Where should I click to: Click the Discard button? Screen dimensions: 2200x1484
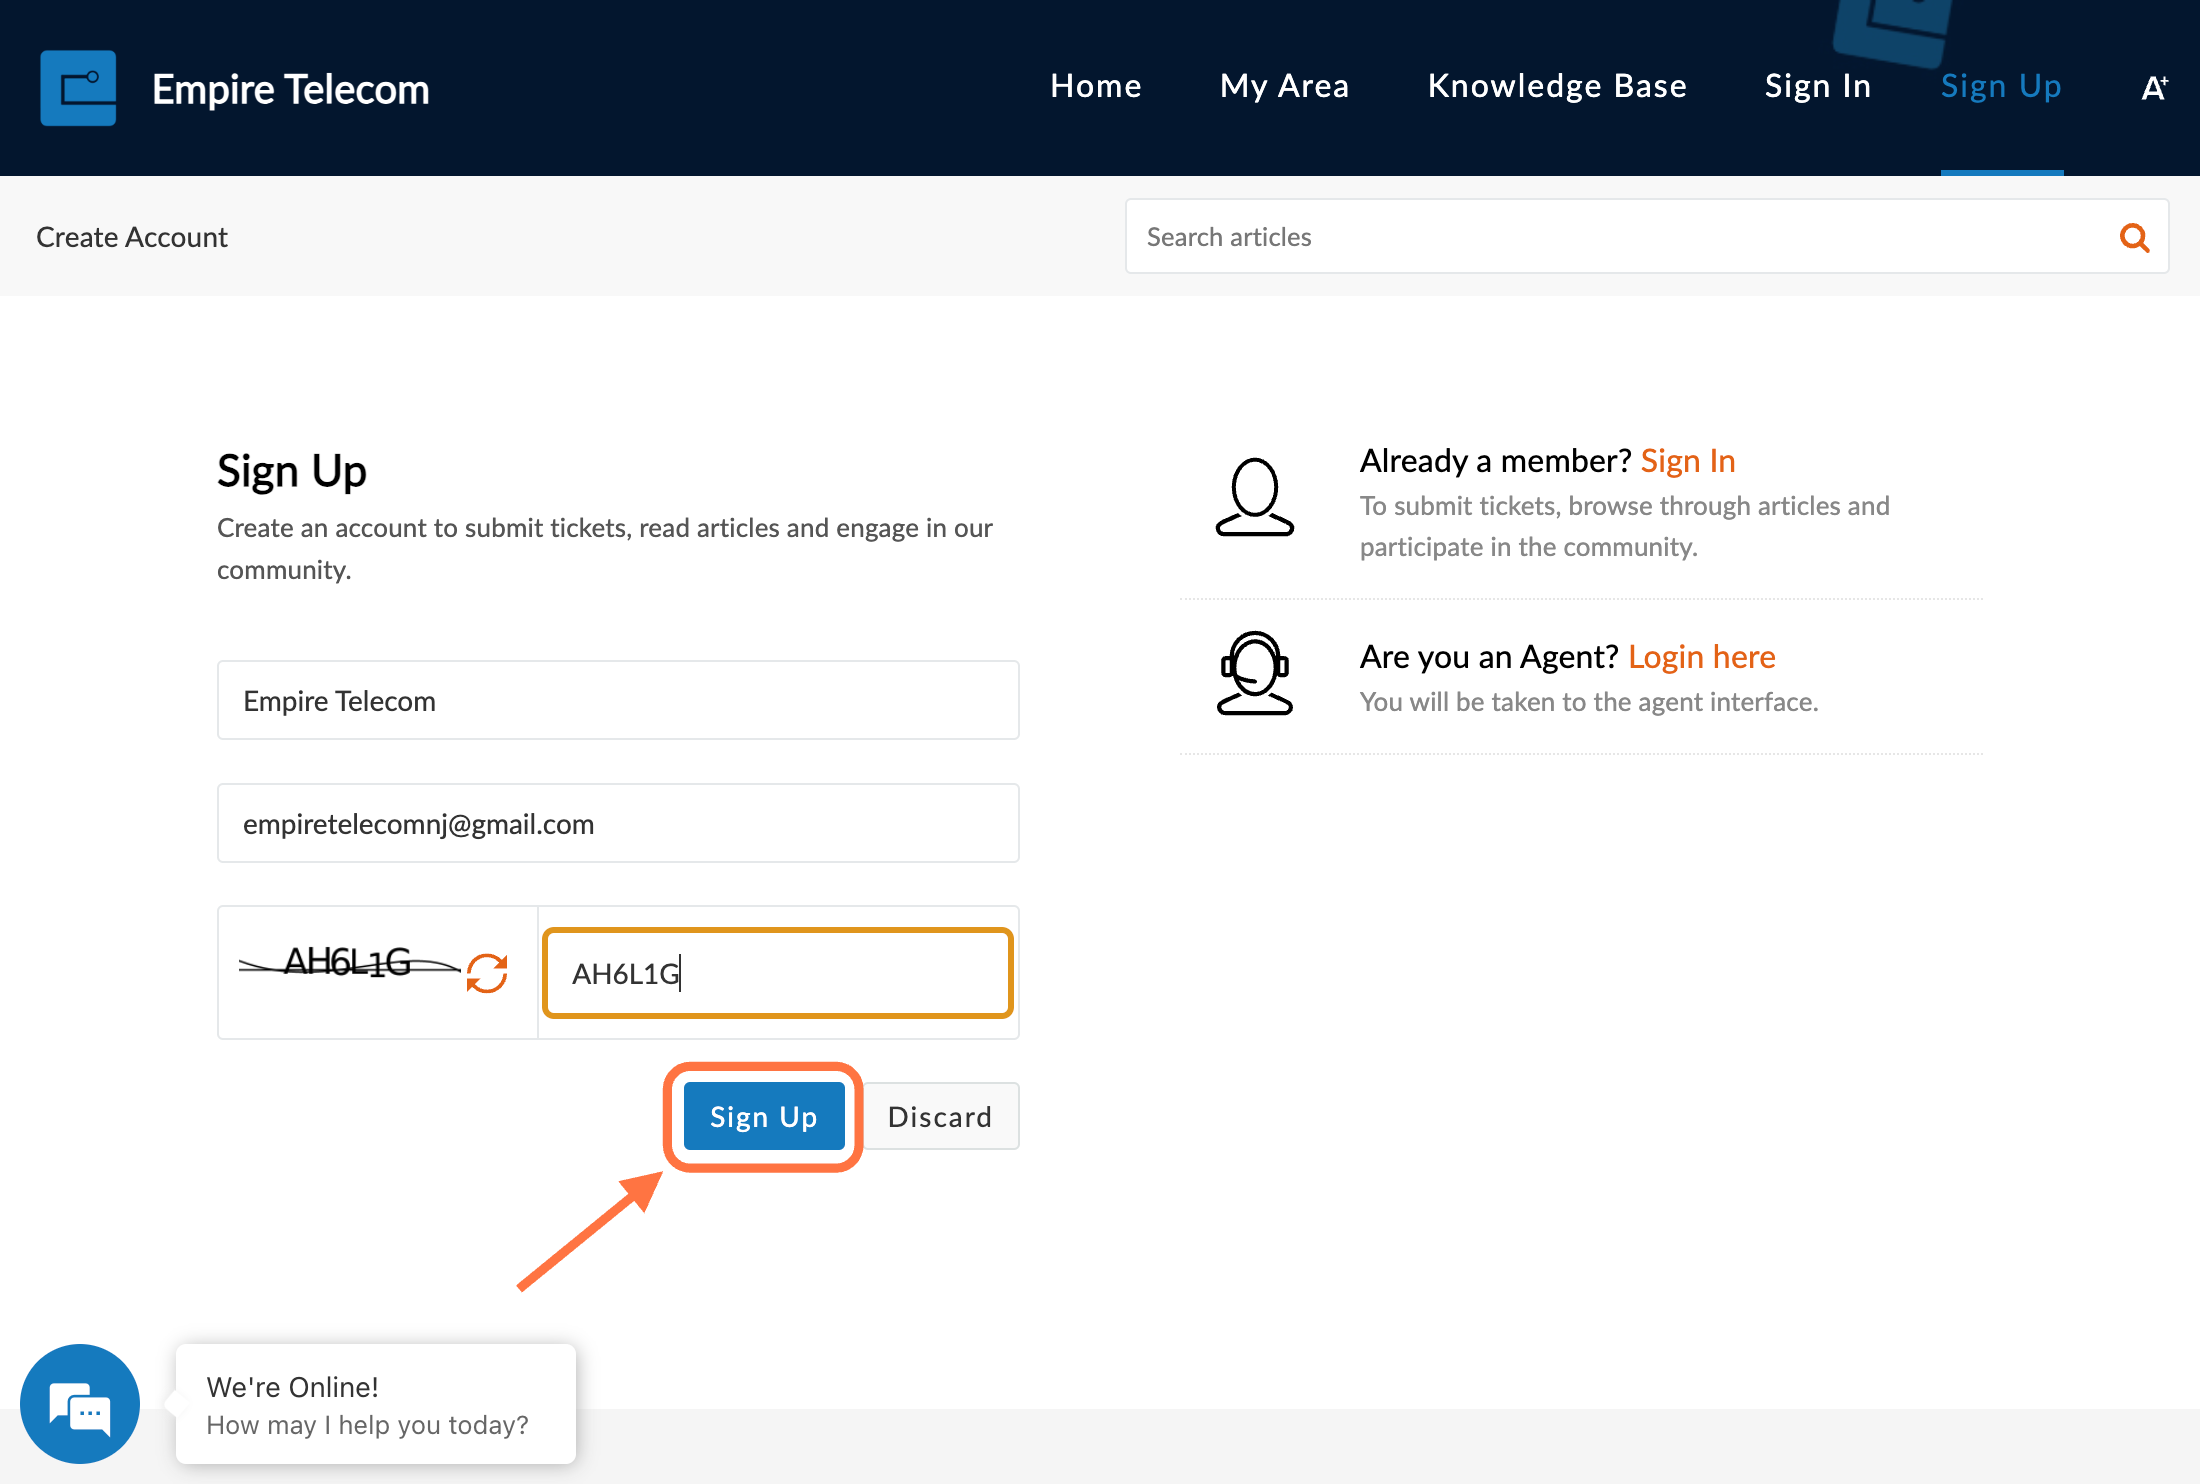click(x=940, y=1116)
